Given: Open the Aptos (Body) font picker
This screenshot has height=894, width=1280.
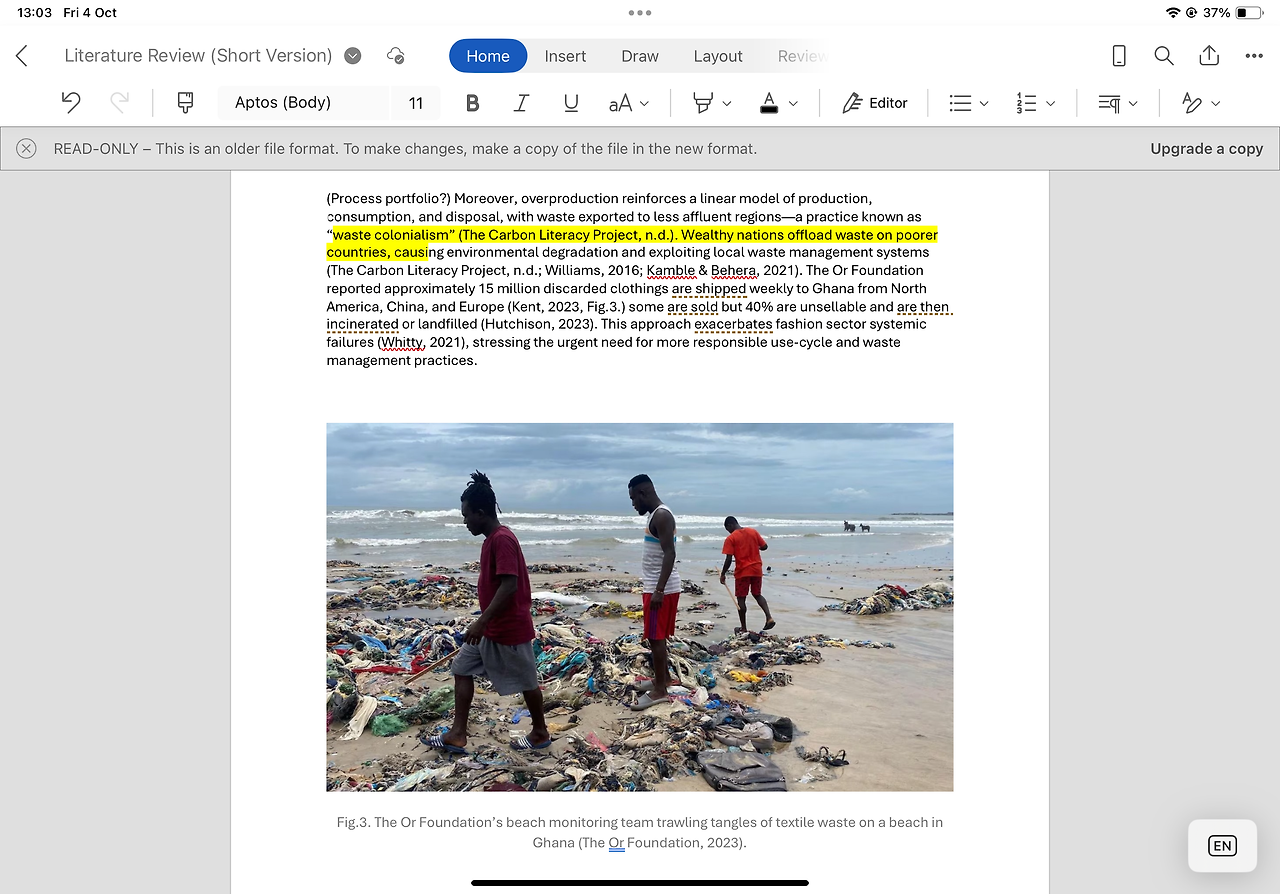Looking at the screenshot, I should [302, 102].
